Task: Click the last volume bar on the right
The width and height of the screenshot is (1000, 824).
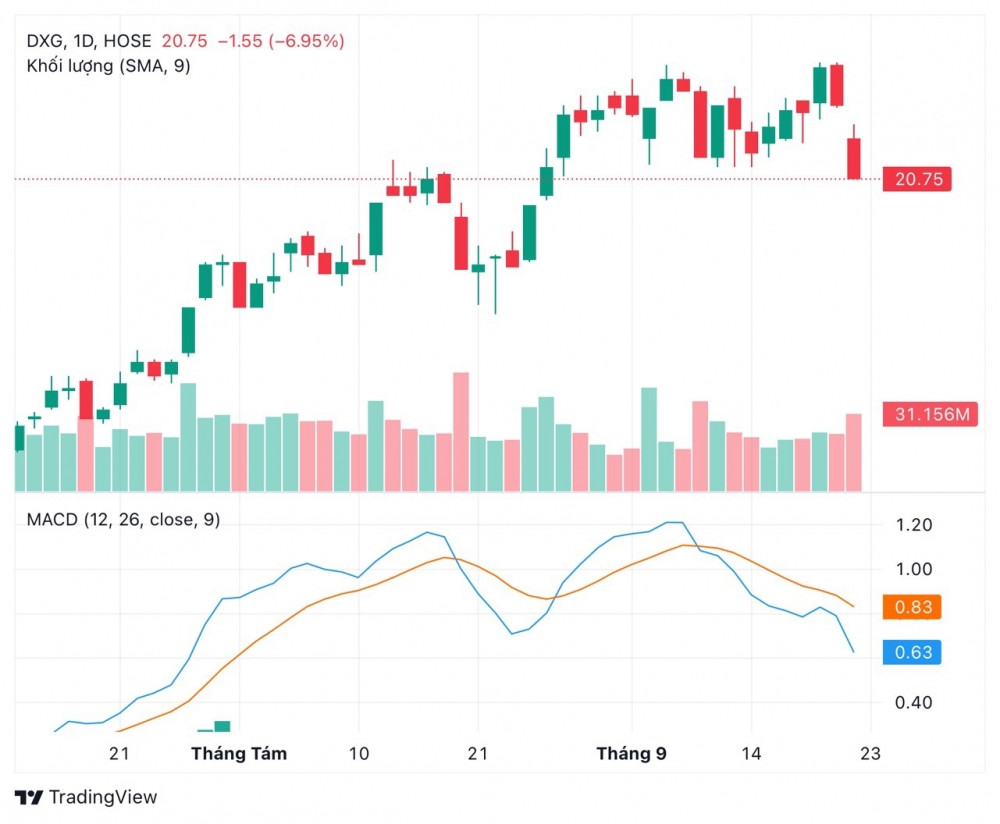Action: (x=854, y=452)
